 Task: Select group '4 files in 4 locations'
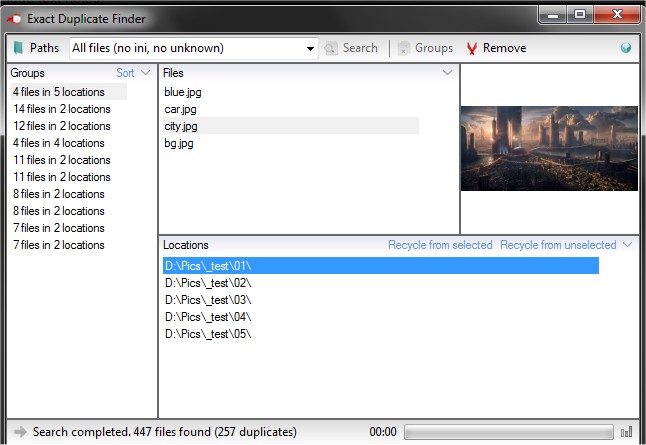pos(59,143)
